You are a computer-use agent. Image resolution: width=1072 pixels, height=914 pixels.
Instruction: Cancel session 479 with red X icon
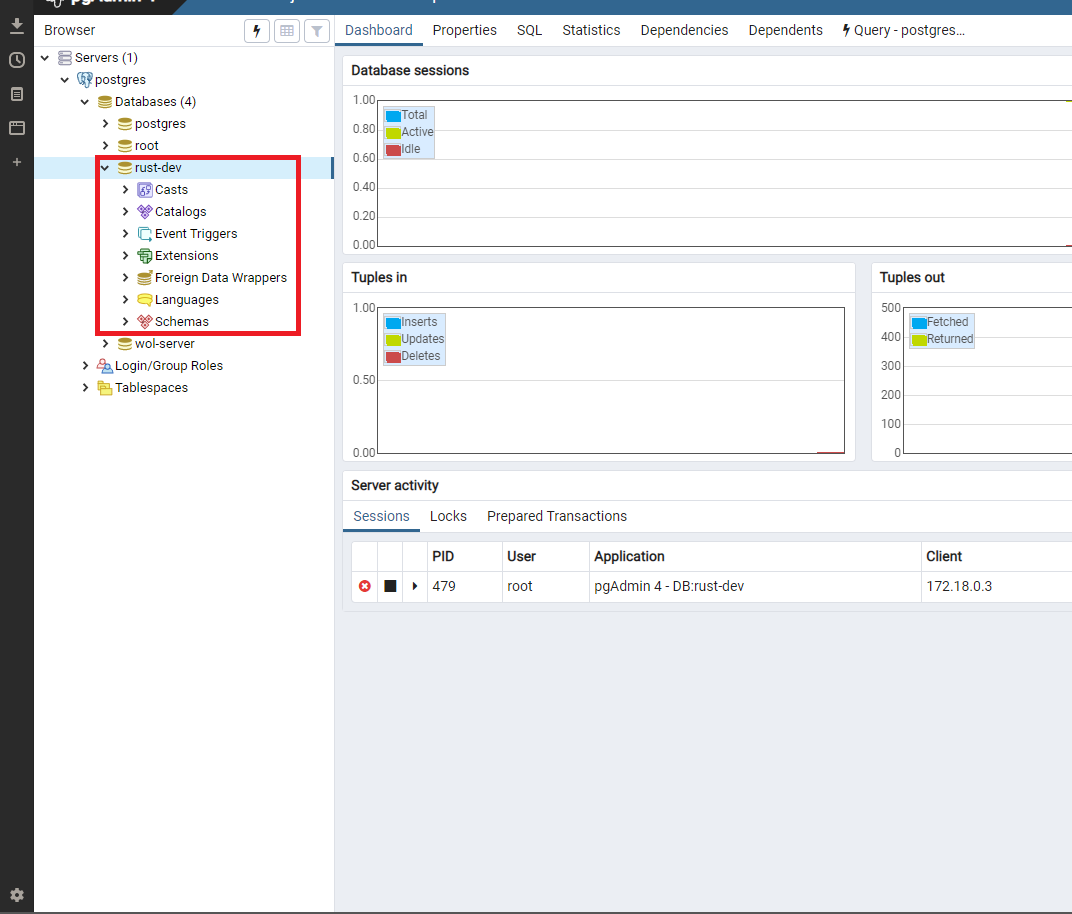pyautogui.click(x=365, y=586)
